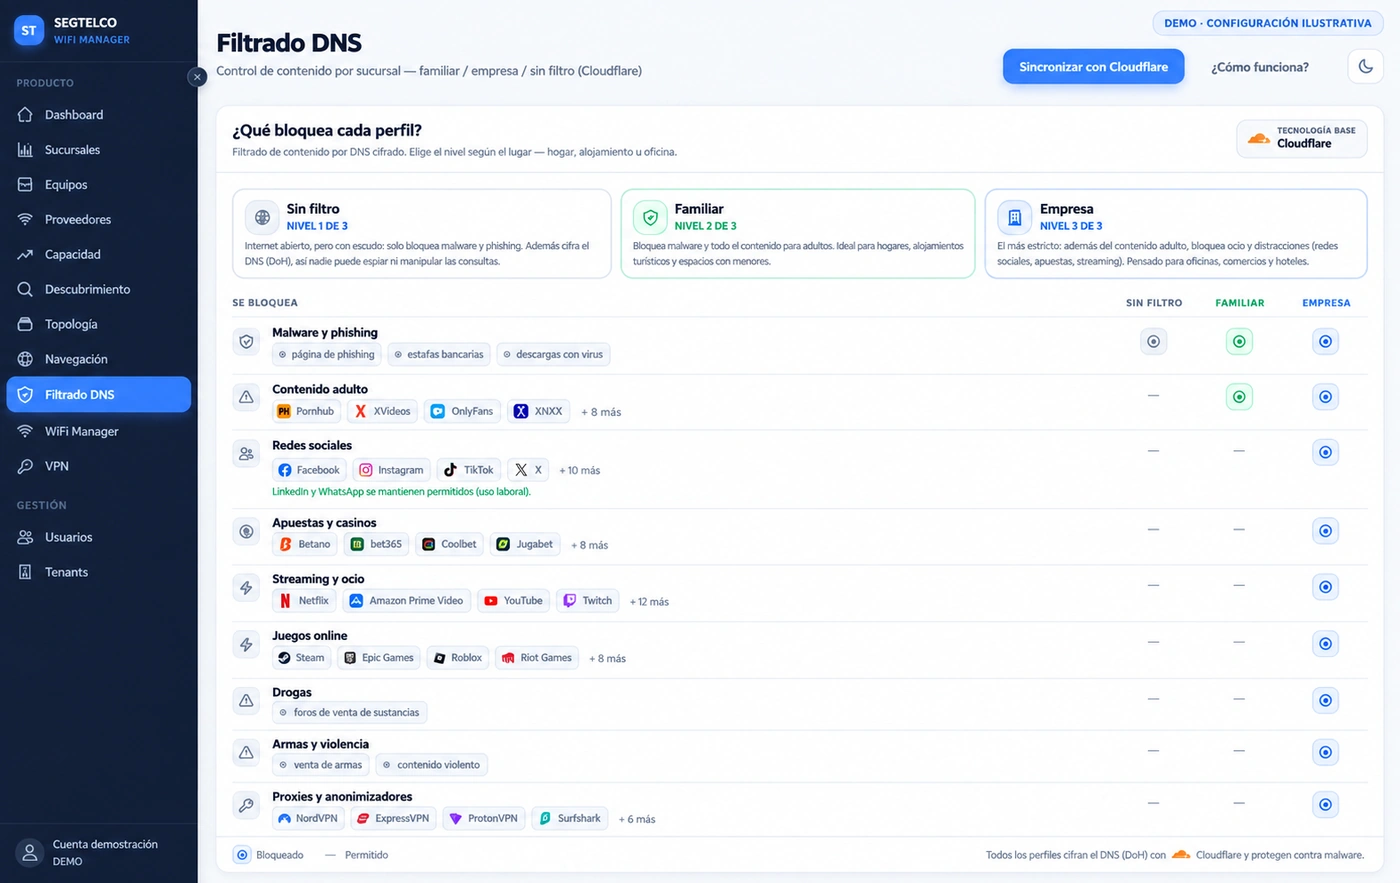
Task: Toggle Contenido adulto for Familiar
Action: point(1239,397)
